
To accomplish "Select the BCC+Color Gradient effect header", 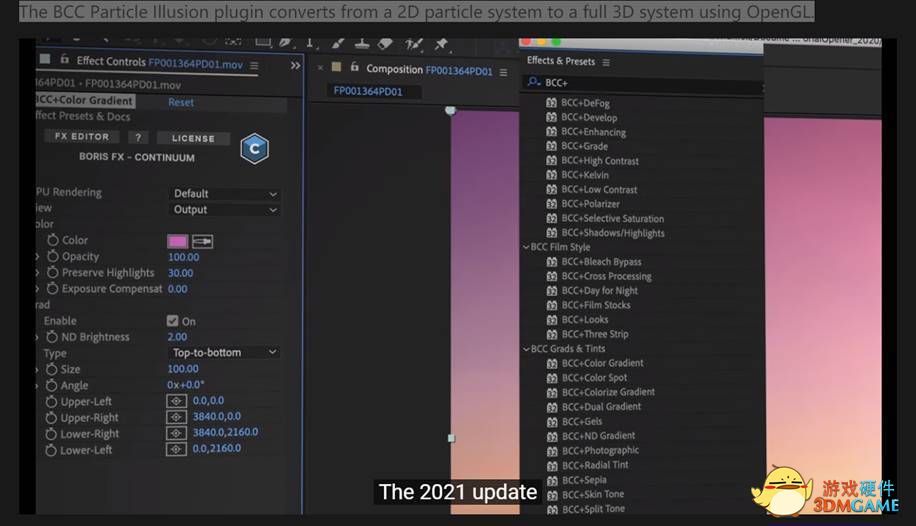I will click(x=85, y=101).
